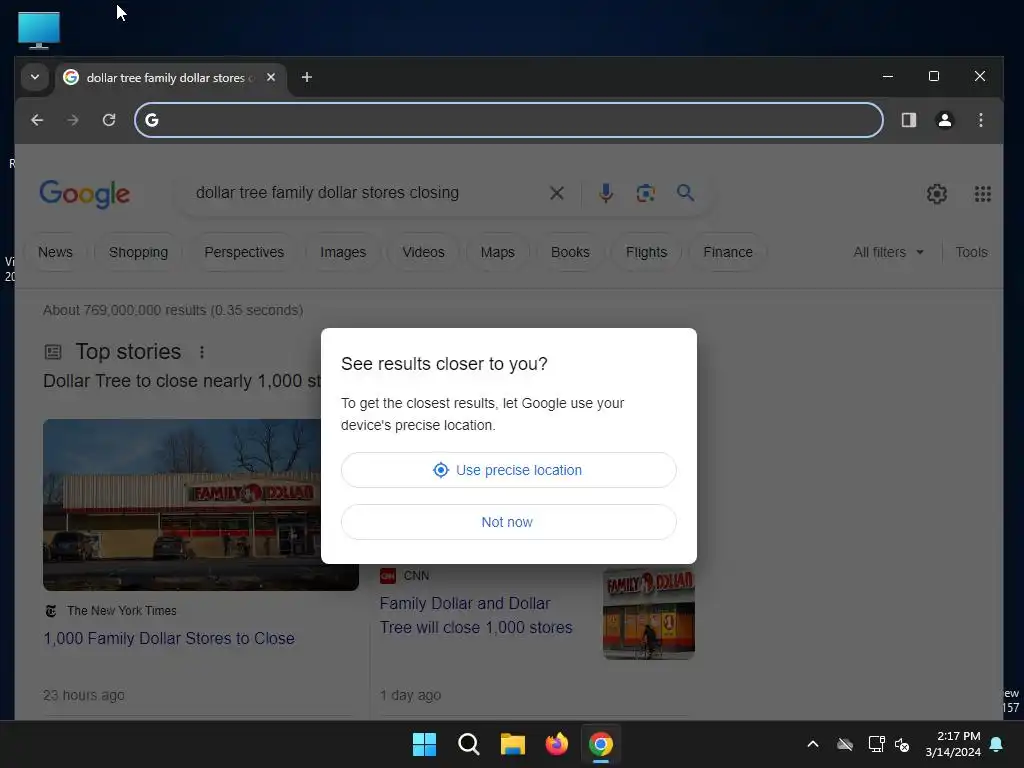Viewport: 1024px width, 768px height.
Task: Click "The New York Times" source label
Action: coord(121,611)
